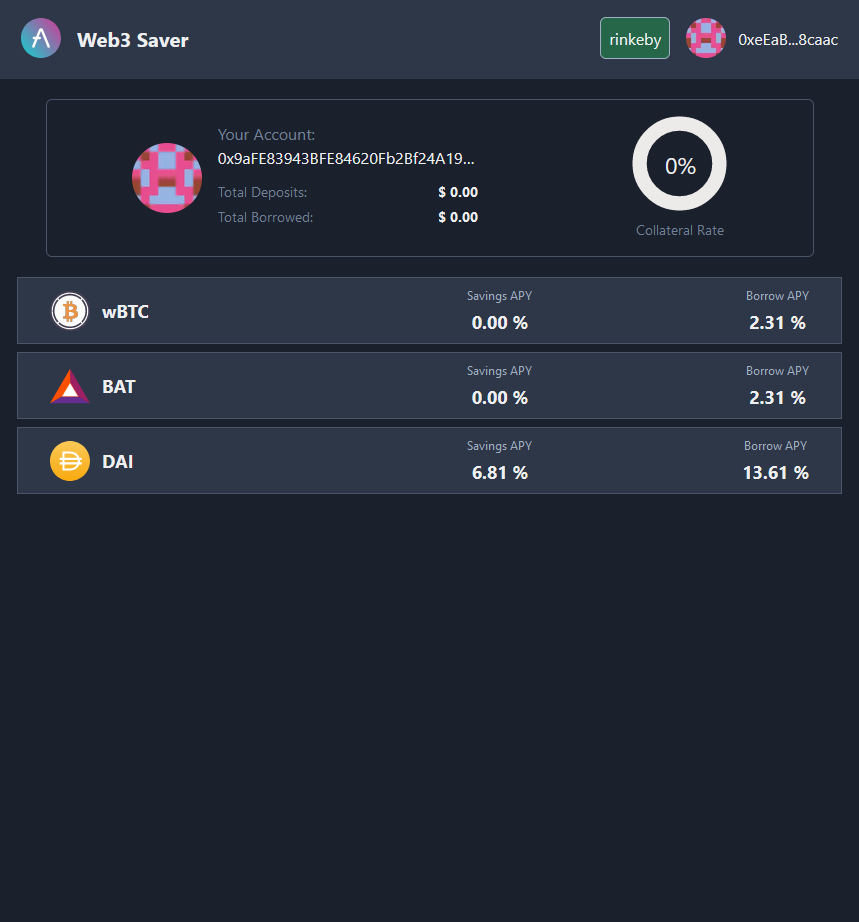The image size is (859, 922).
Task: Expand the wBTC market row
Action: click(300, 311)
